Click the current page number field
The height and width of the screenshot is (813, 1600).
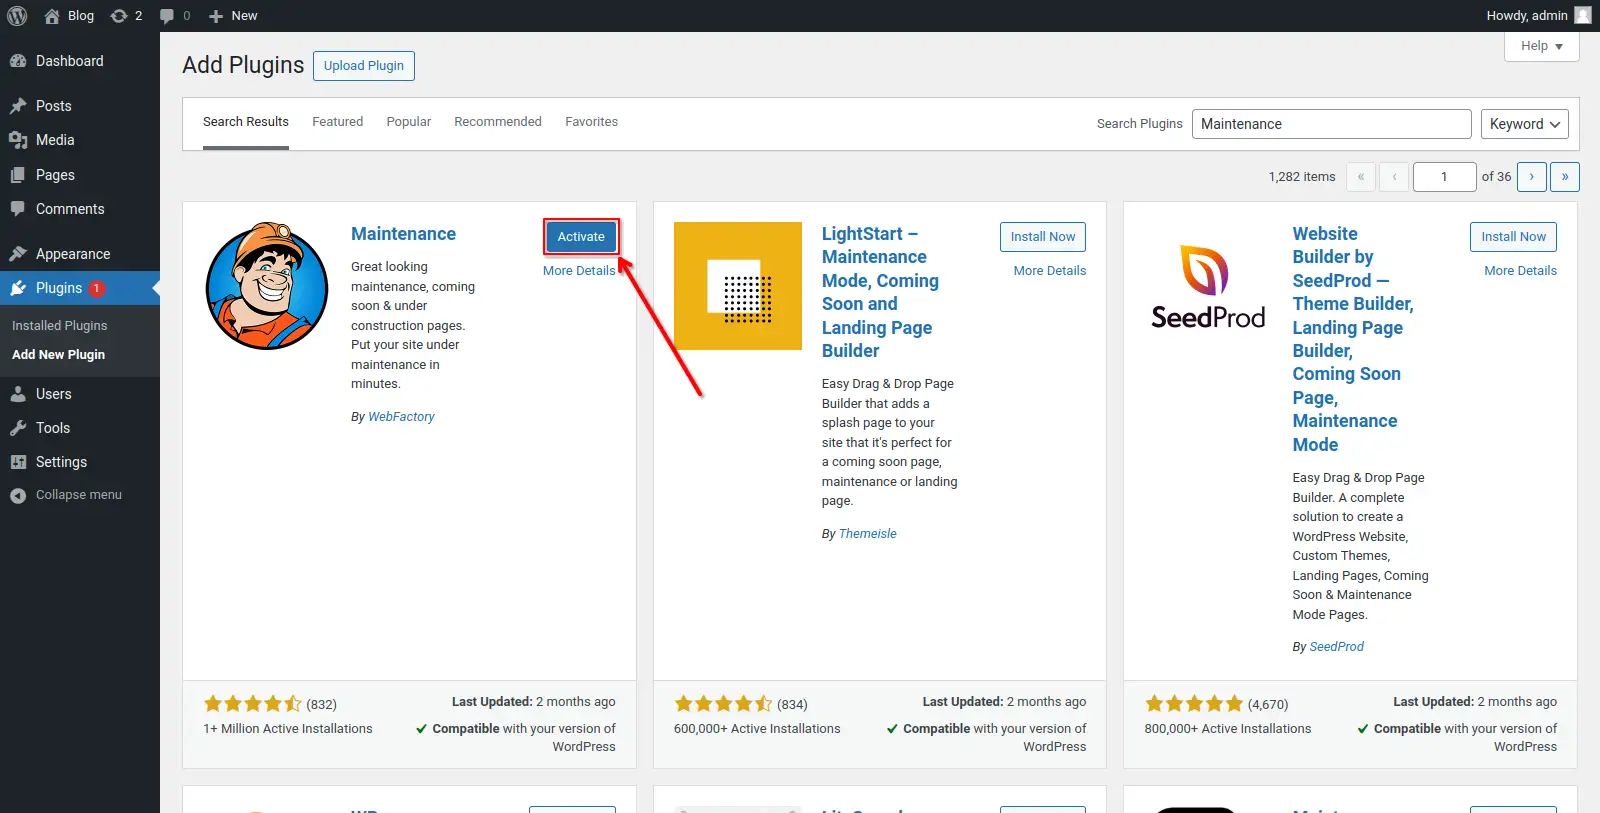(x=1444, y=177)
